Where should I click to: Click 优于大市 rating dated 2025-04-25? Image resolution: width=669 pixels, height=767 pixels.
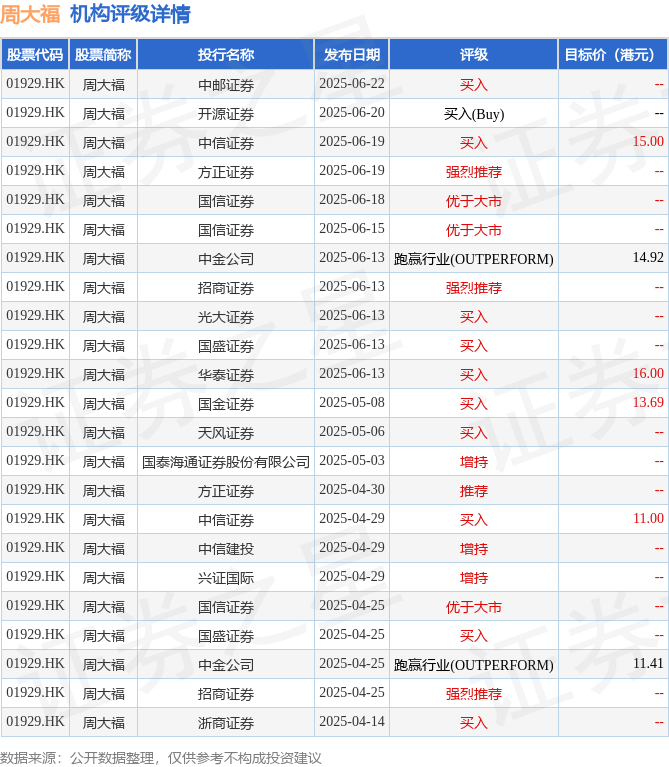[473, 607]
